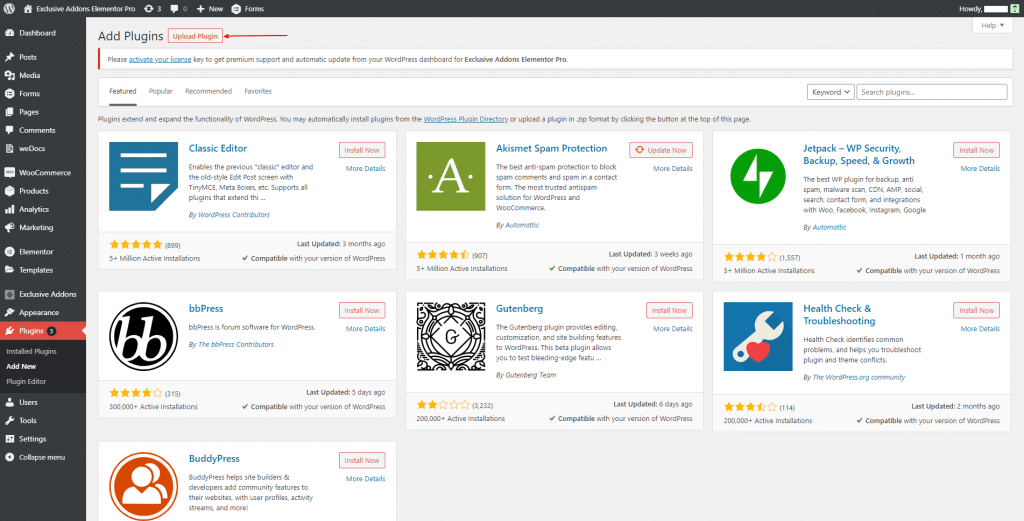Viewport: 1024px width, 521px height.
Task: Switch to the Recommended tab
Action: coord(208,91)
